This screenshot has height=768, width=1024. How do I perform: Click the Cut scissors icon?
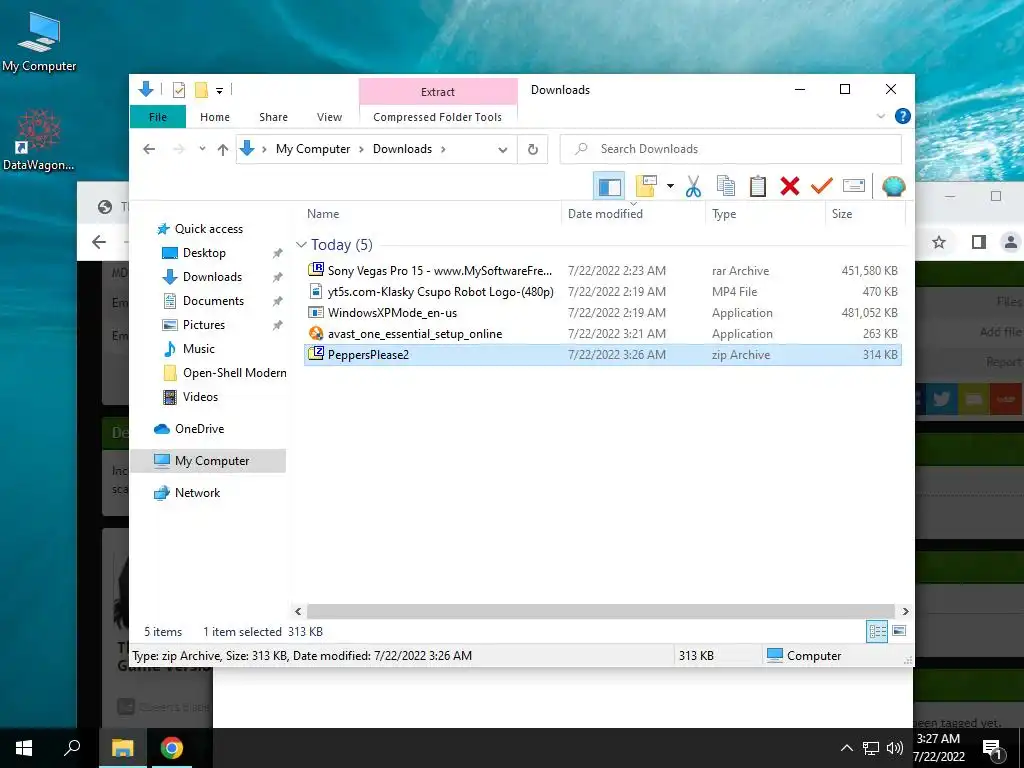coord(693,187)
